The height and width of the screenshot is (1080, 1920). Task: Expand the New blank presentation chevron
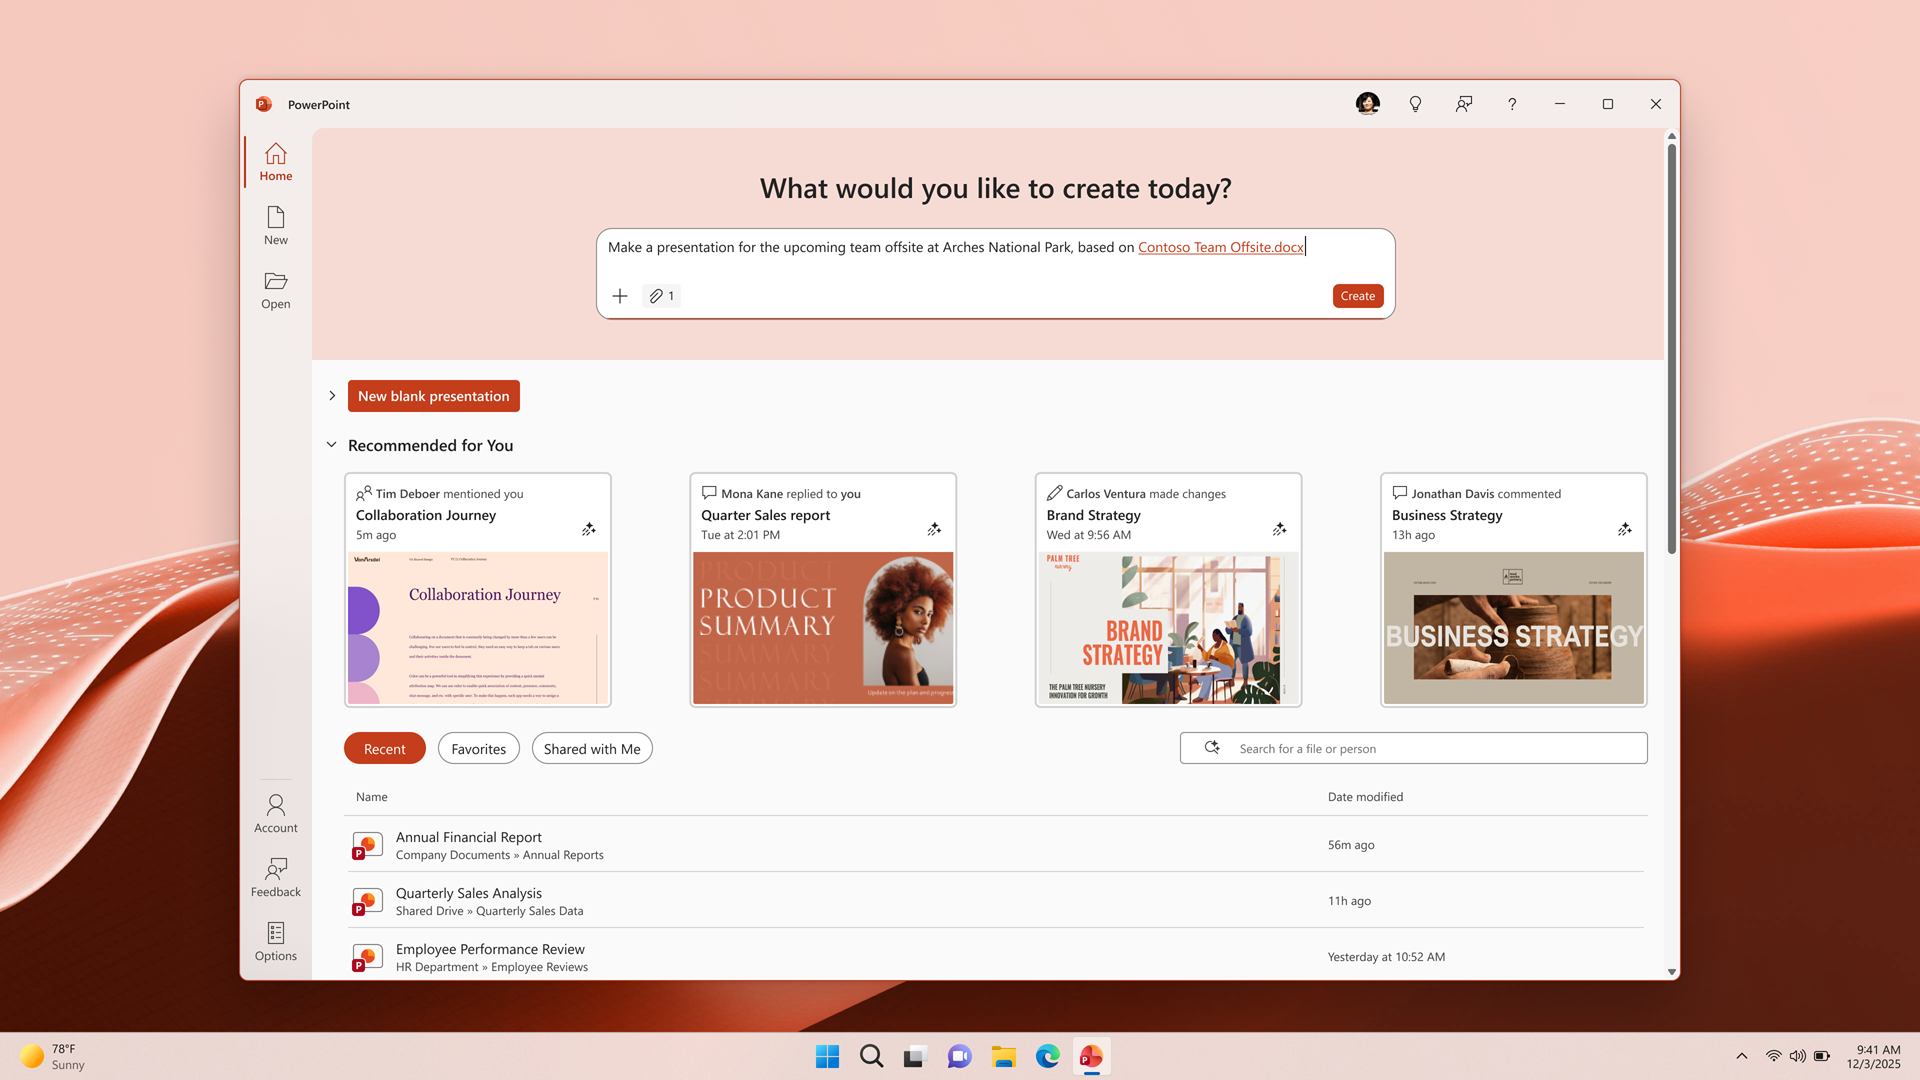(332, 396)
